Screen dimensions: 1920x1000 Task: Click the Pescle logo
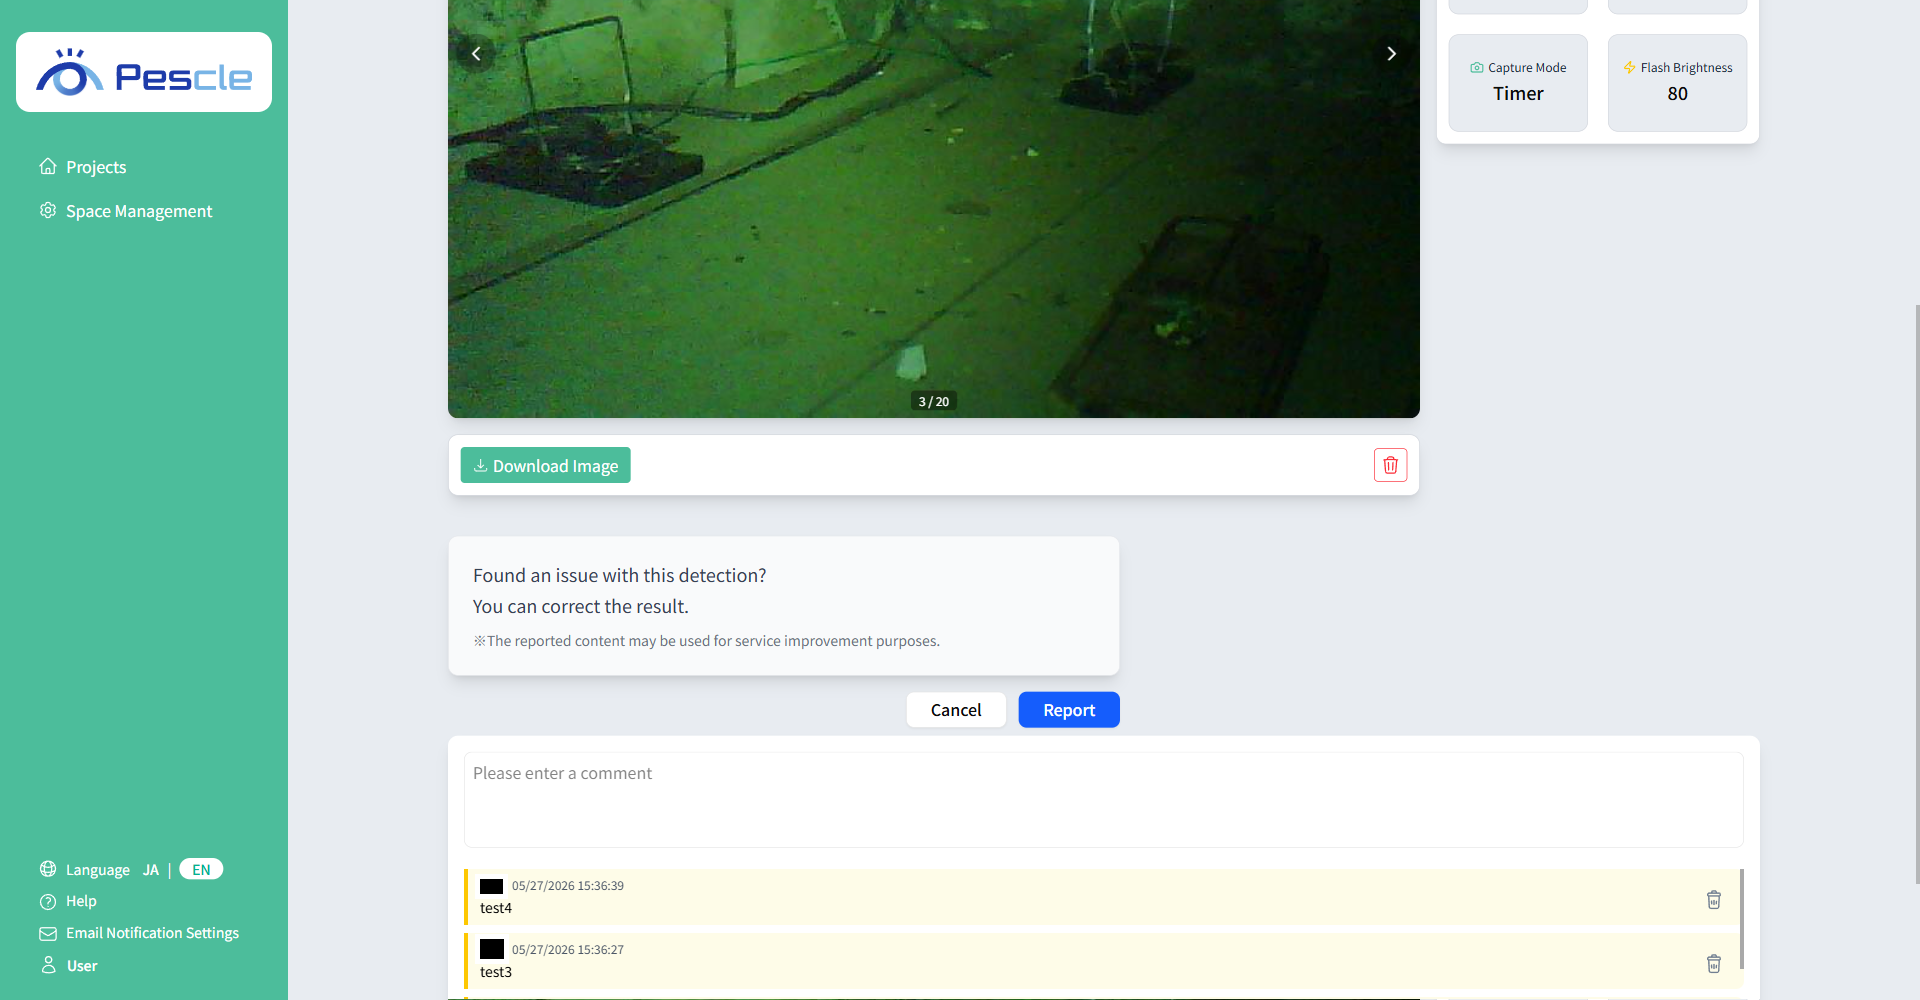click(x=144, y=72)
